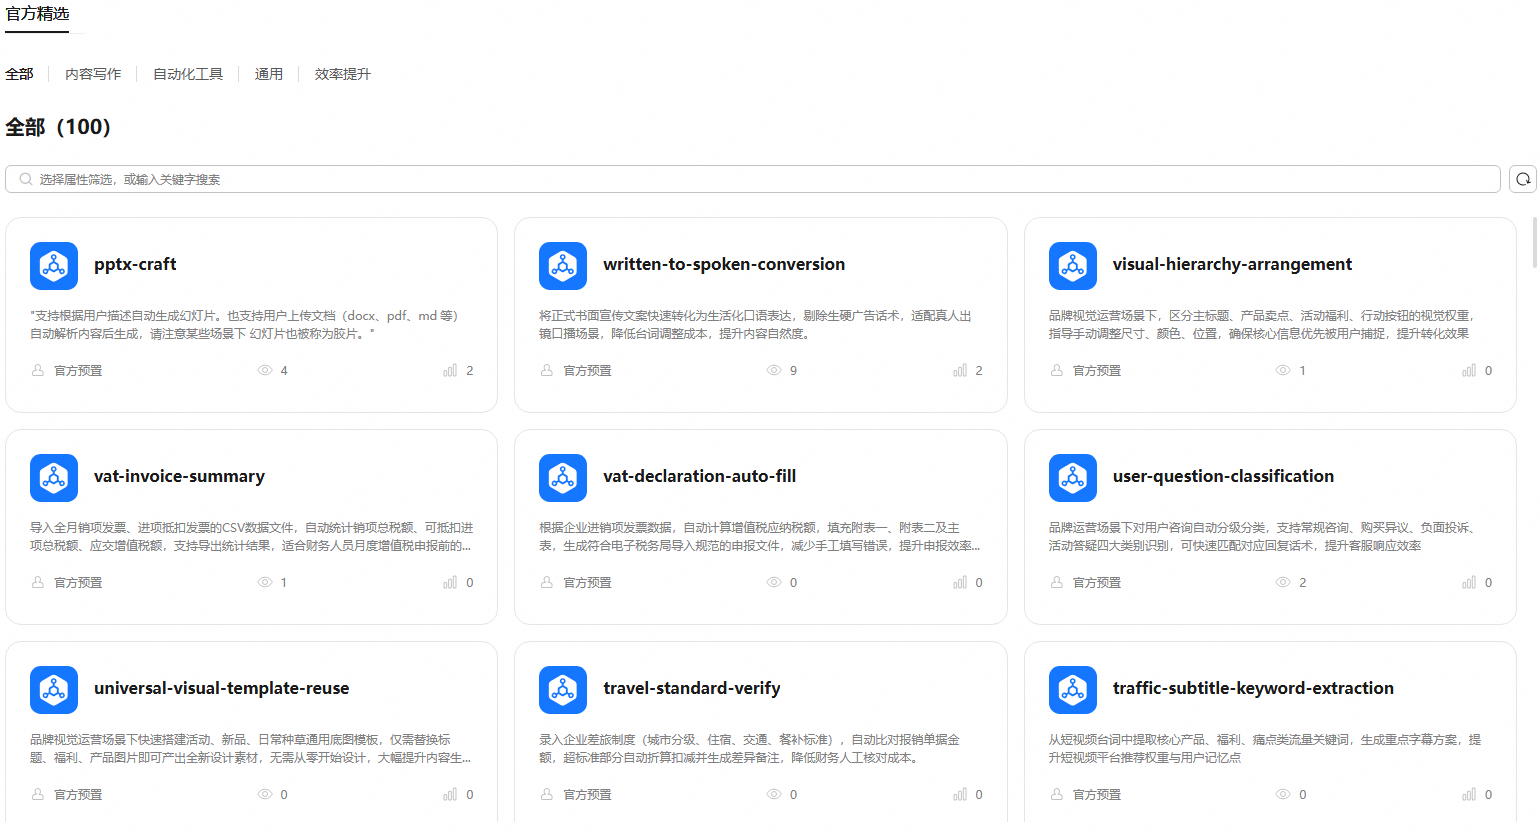Click the refresh icon beside the search bar
Screen dimensions: 1540x833
pos(1522,179)
